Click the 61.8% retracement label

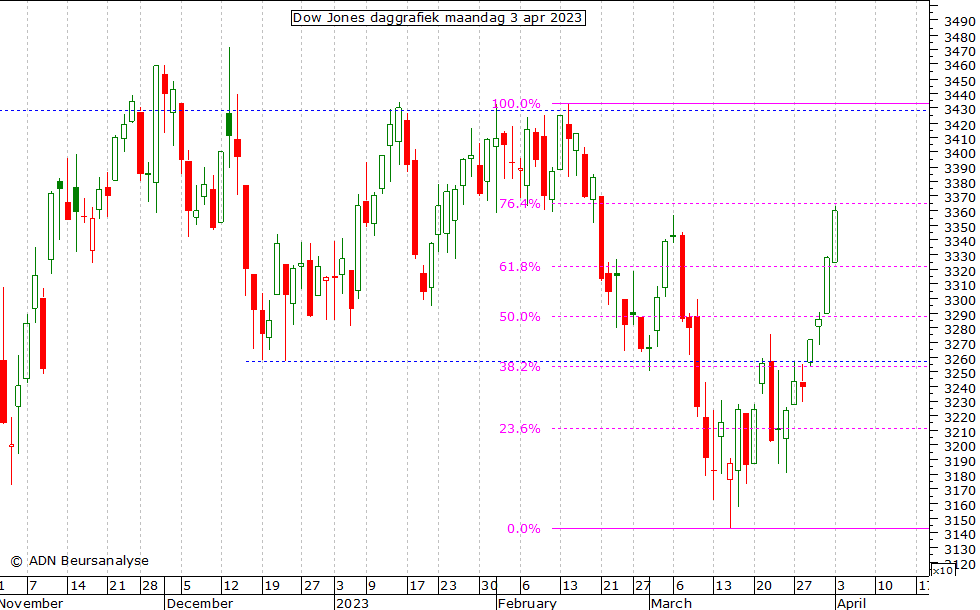coord(519,267)
